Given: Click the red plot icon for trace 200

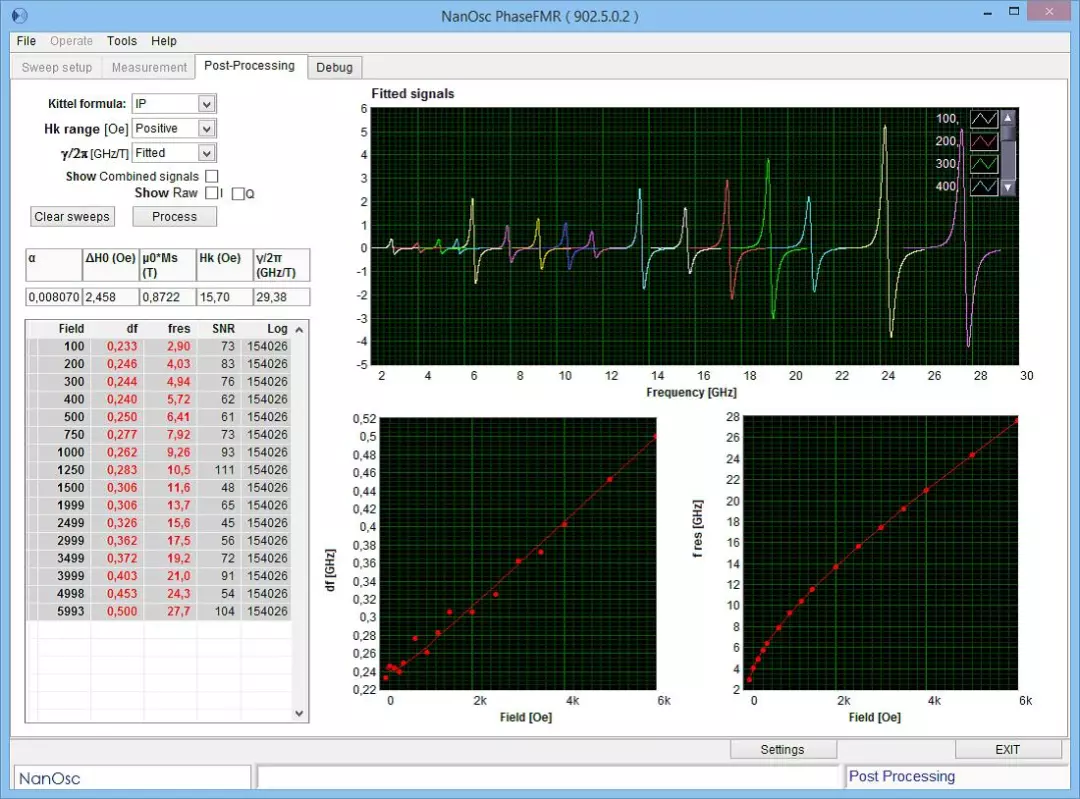Looking at the screenshot, I should (x=984, y=141).
